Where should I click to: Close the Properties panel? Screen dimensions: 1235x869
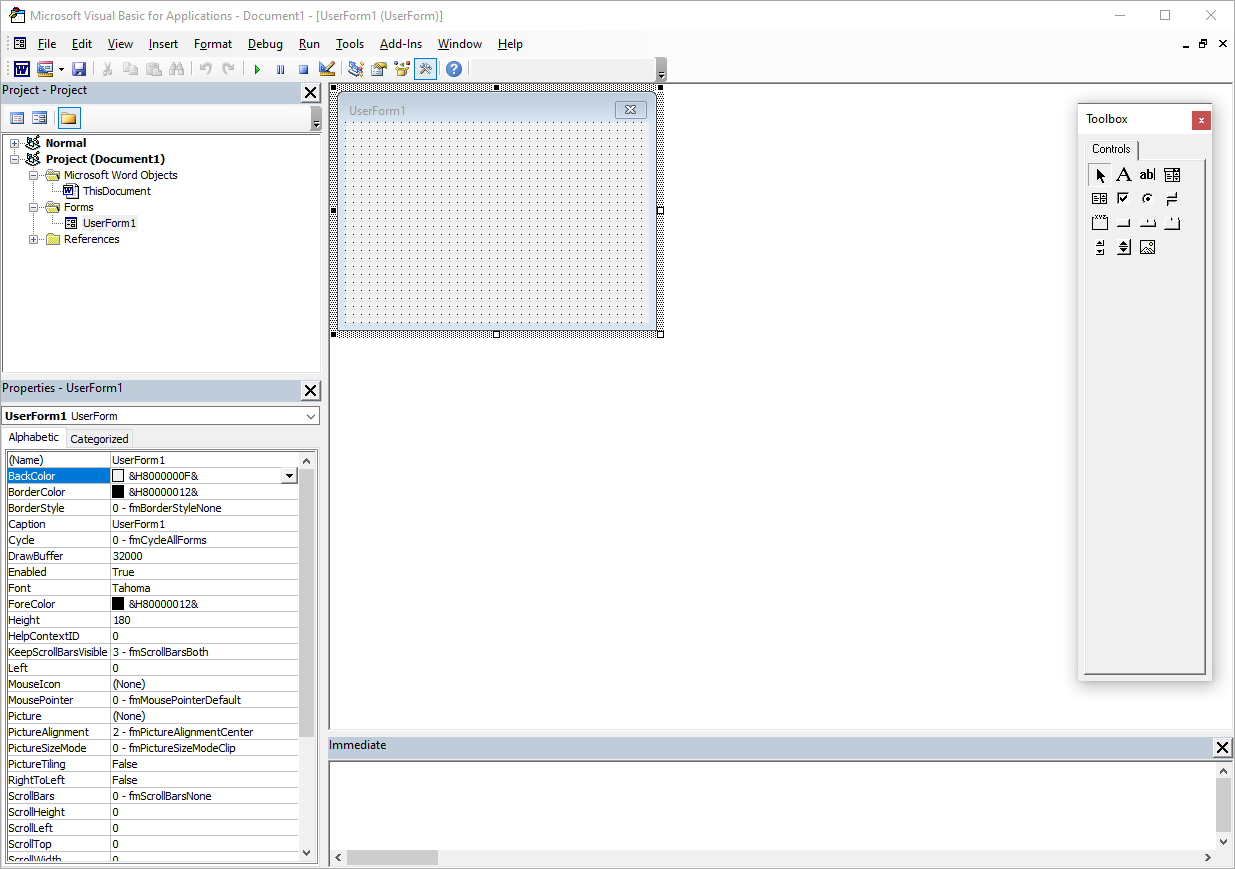[310, 391]
